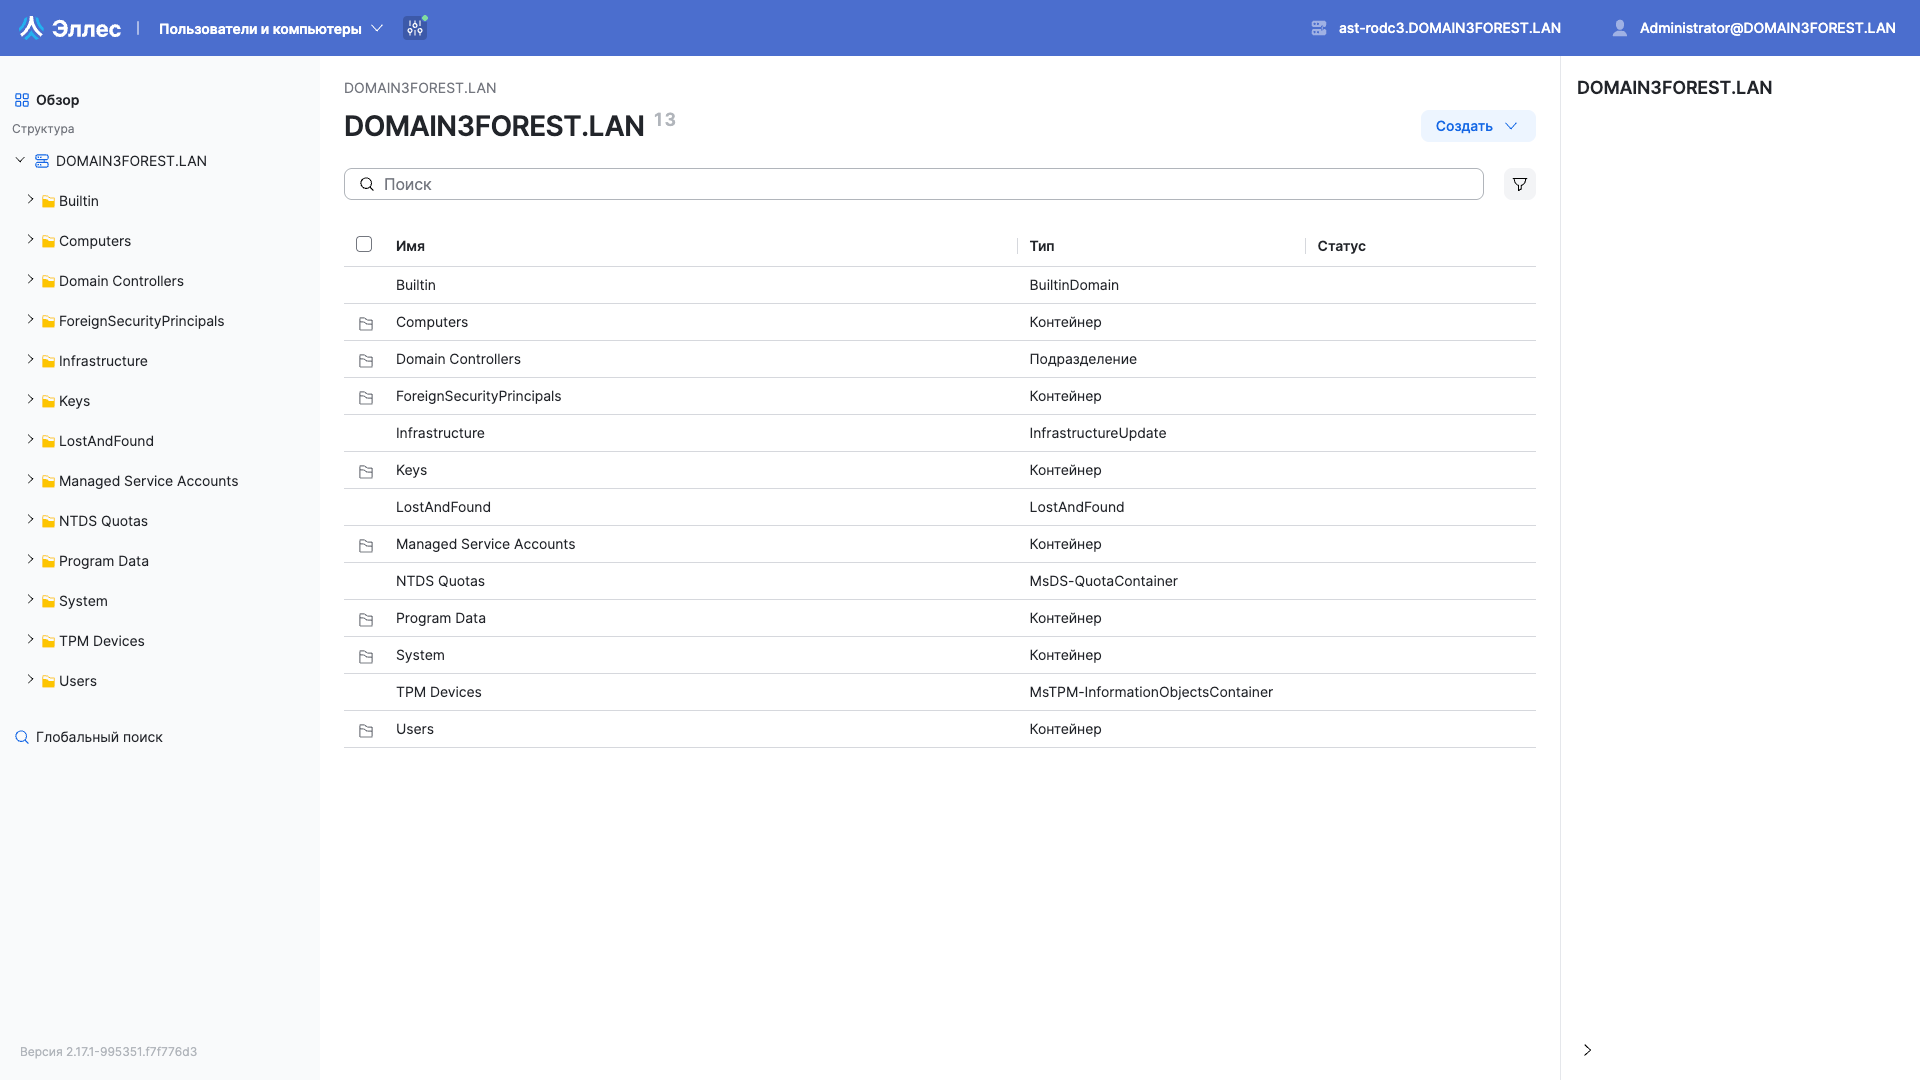Click the magnifier icon inside the search field

367,184
